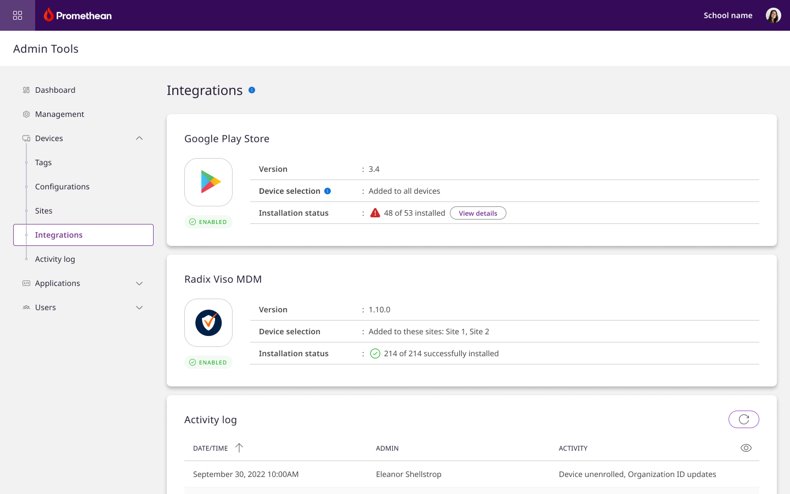Go to Sites under Devices
Viewport: 790px width, 494px height.
pyautogui.click(x=43, y=211)
